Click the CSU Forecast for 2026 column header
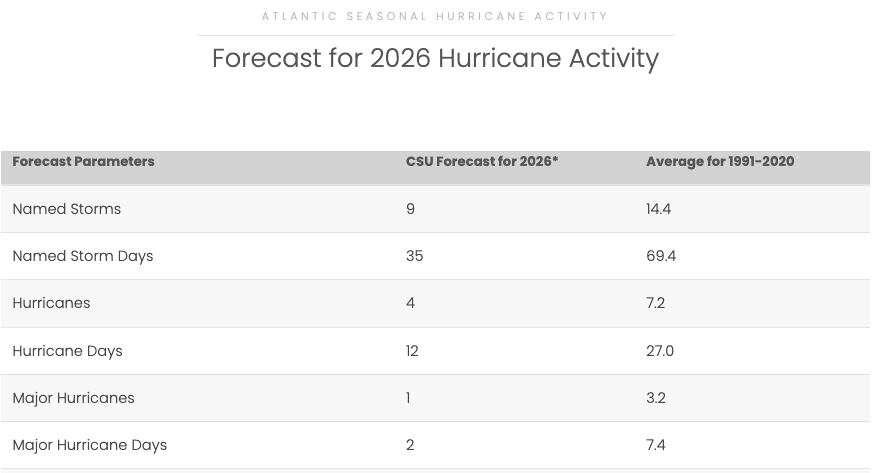Viewport: 872px width, 473px height. pyautogui.click(x=482, y=162)
